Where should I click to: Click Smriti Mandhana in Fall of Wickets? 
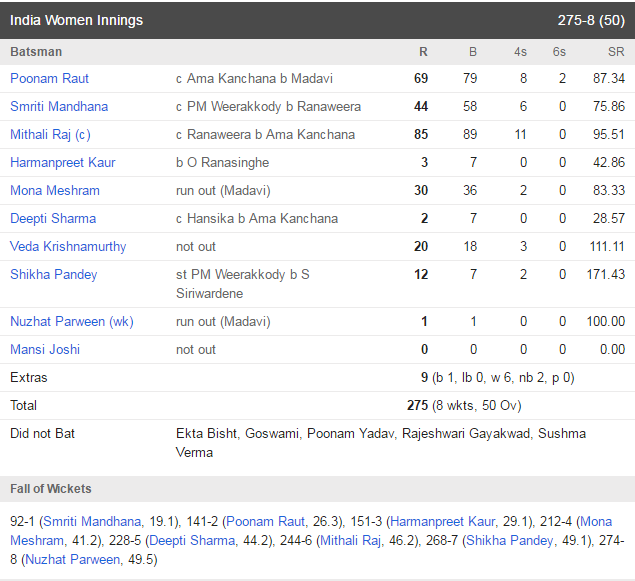click(92, 521)
